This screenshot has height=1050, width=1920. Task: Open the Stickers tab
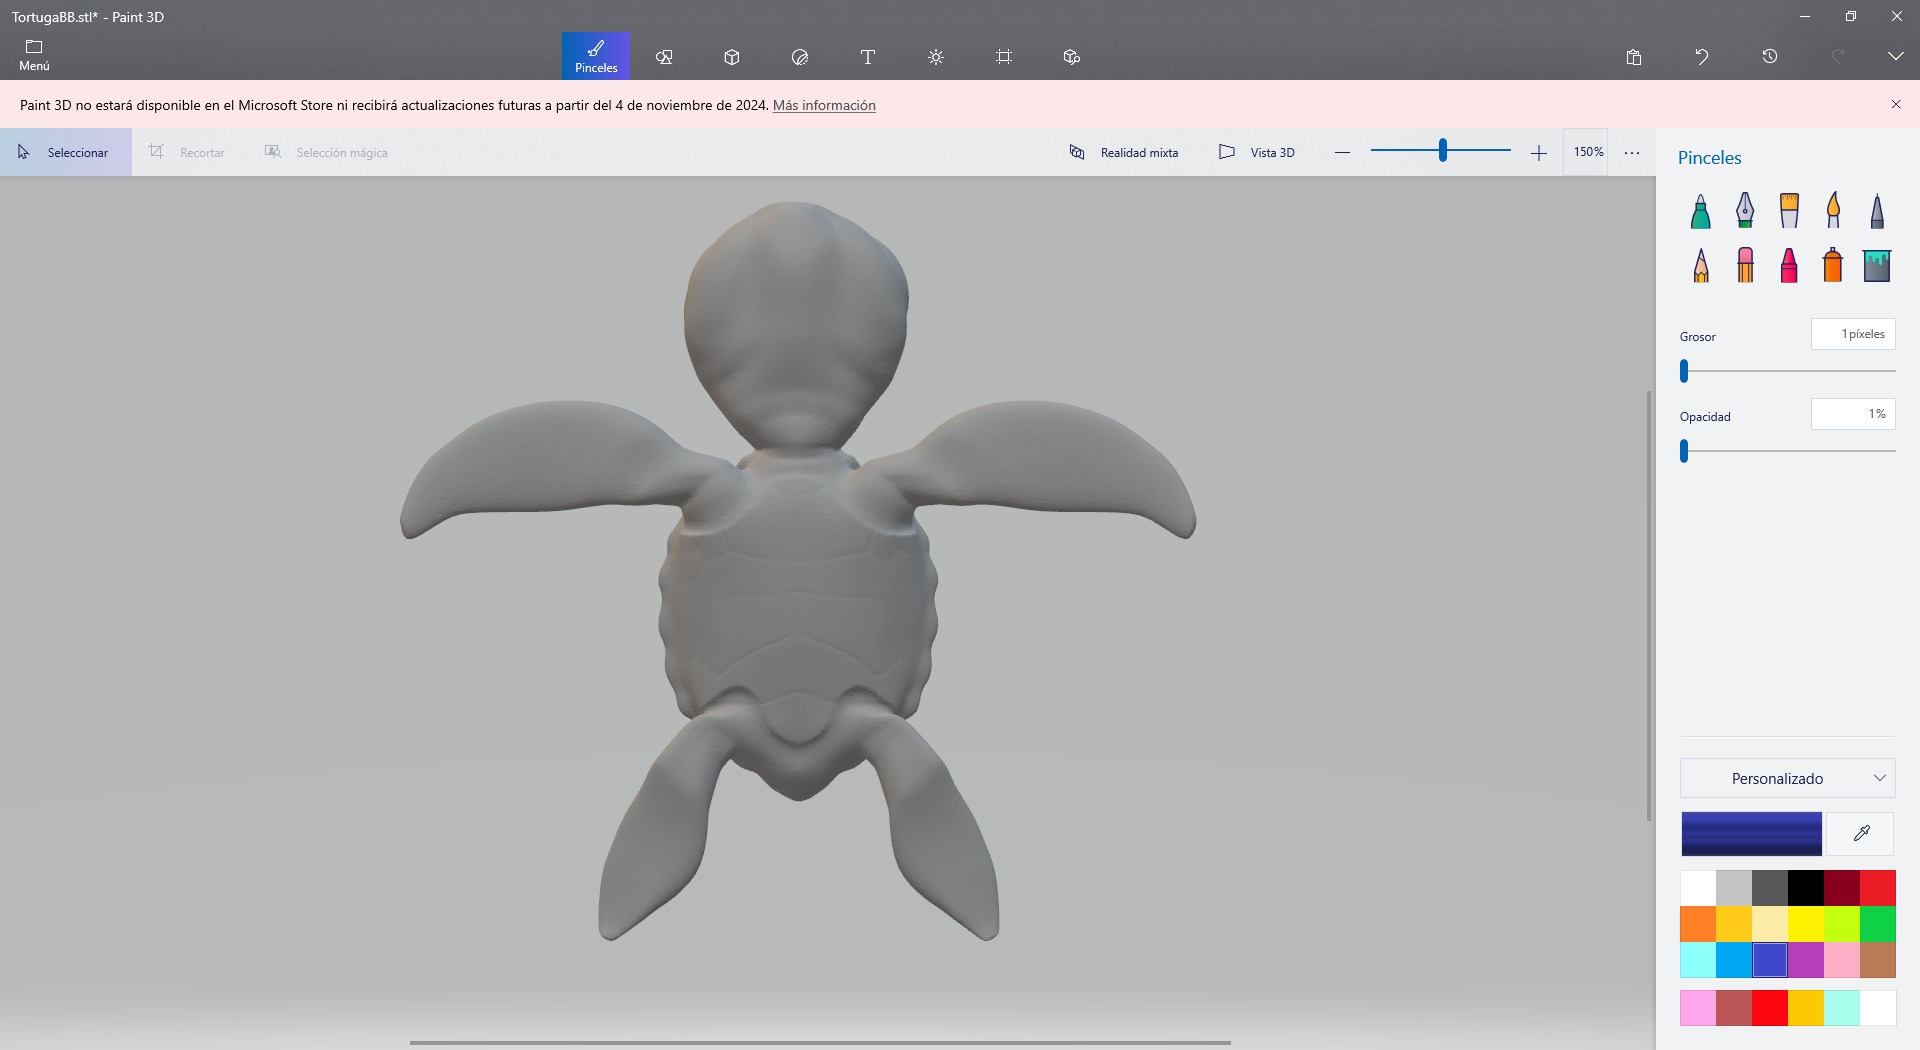[800, 57]
